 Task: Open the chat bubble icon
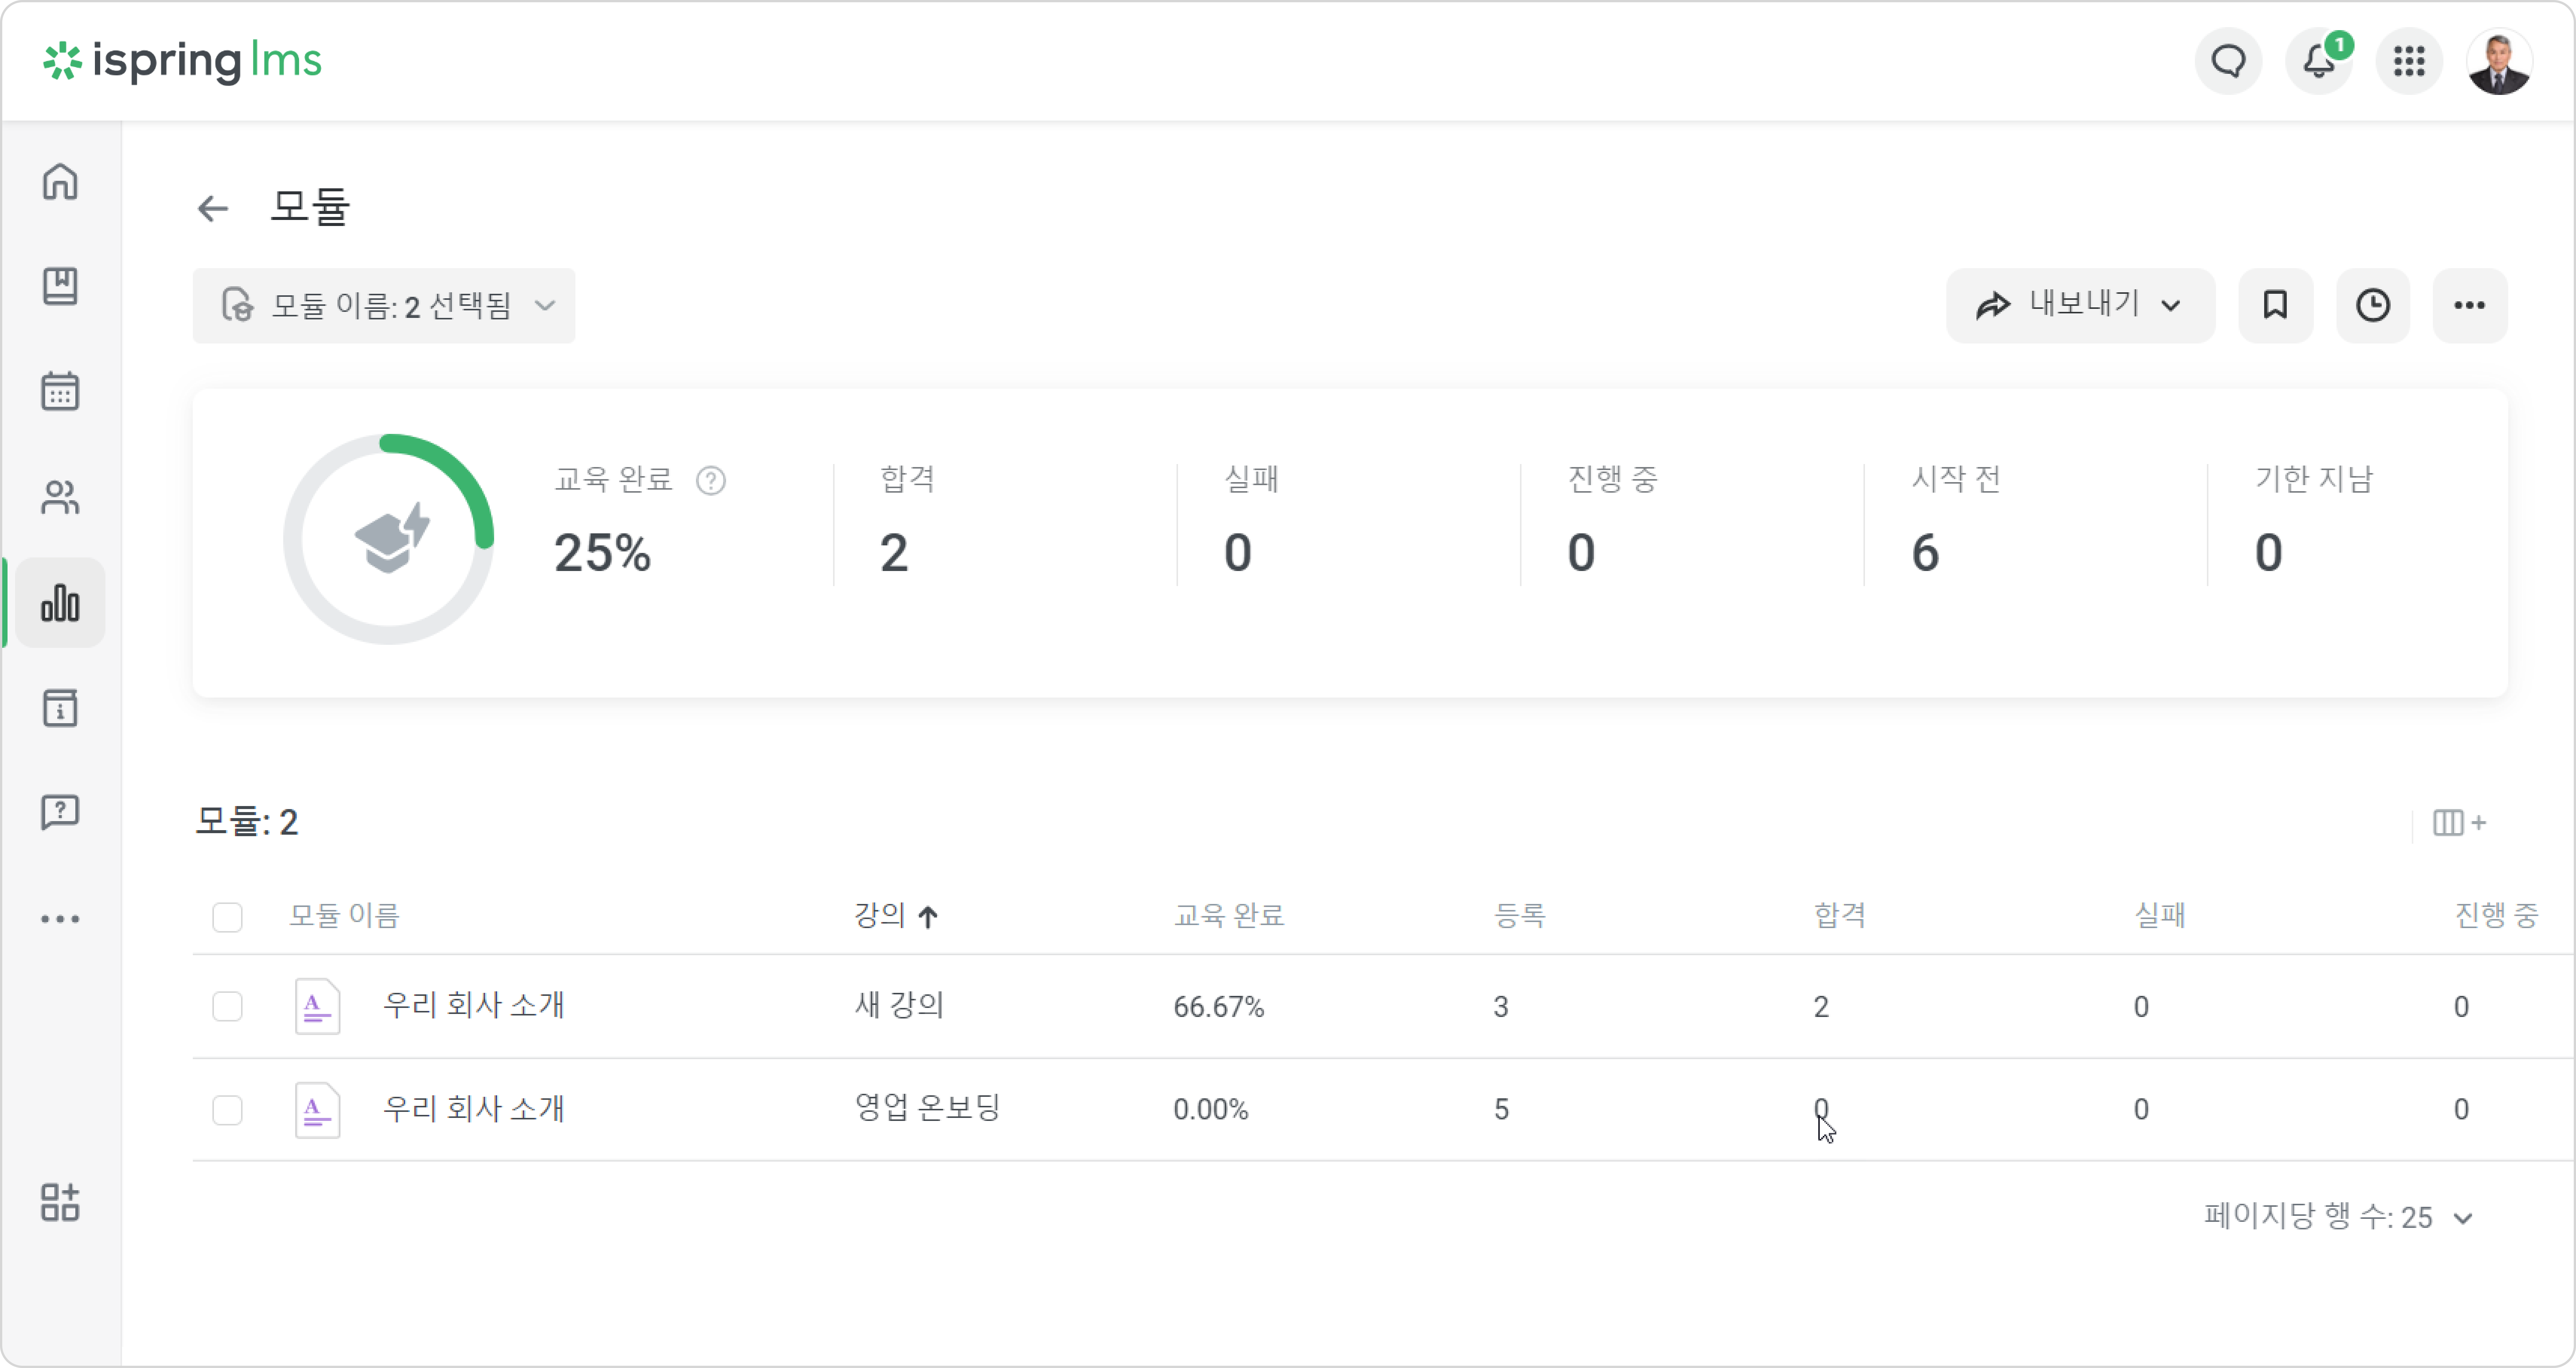(2228, 61)
